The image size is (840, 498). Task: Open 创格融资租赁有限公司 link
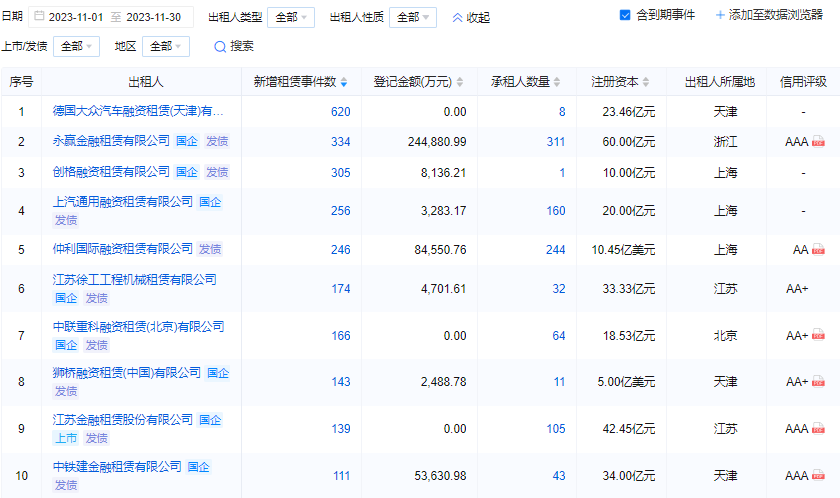tap(111, 172)
